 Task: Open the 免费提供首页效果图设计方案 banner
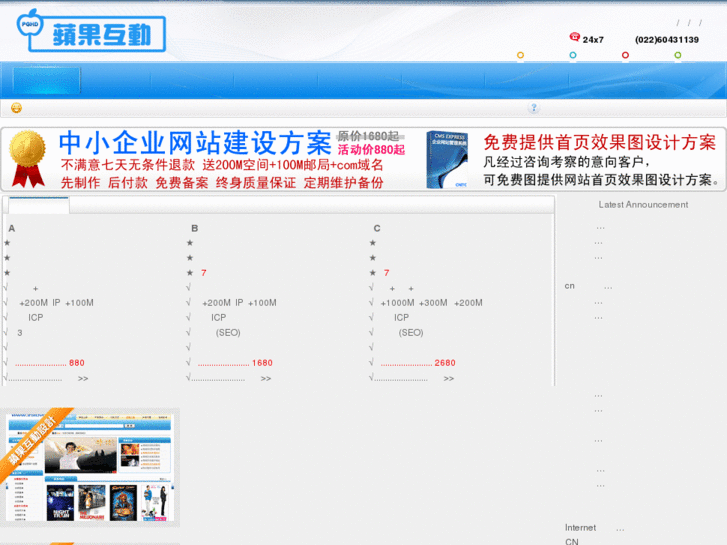[599, 142]
